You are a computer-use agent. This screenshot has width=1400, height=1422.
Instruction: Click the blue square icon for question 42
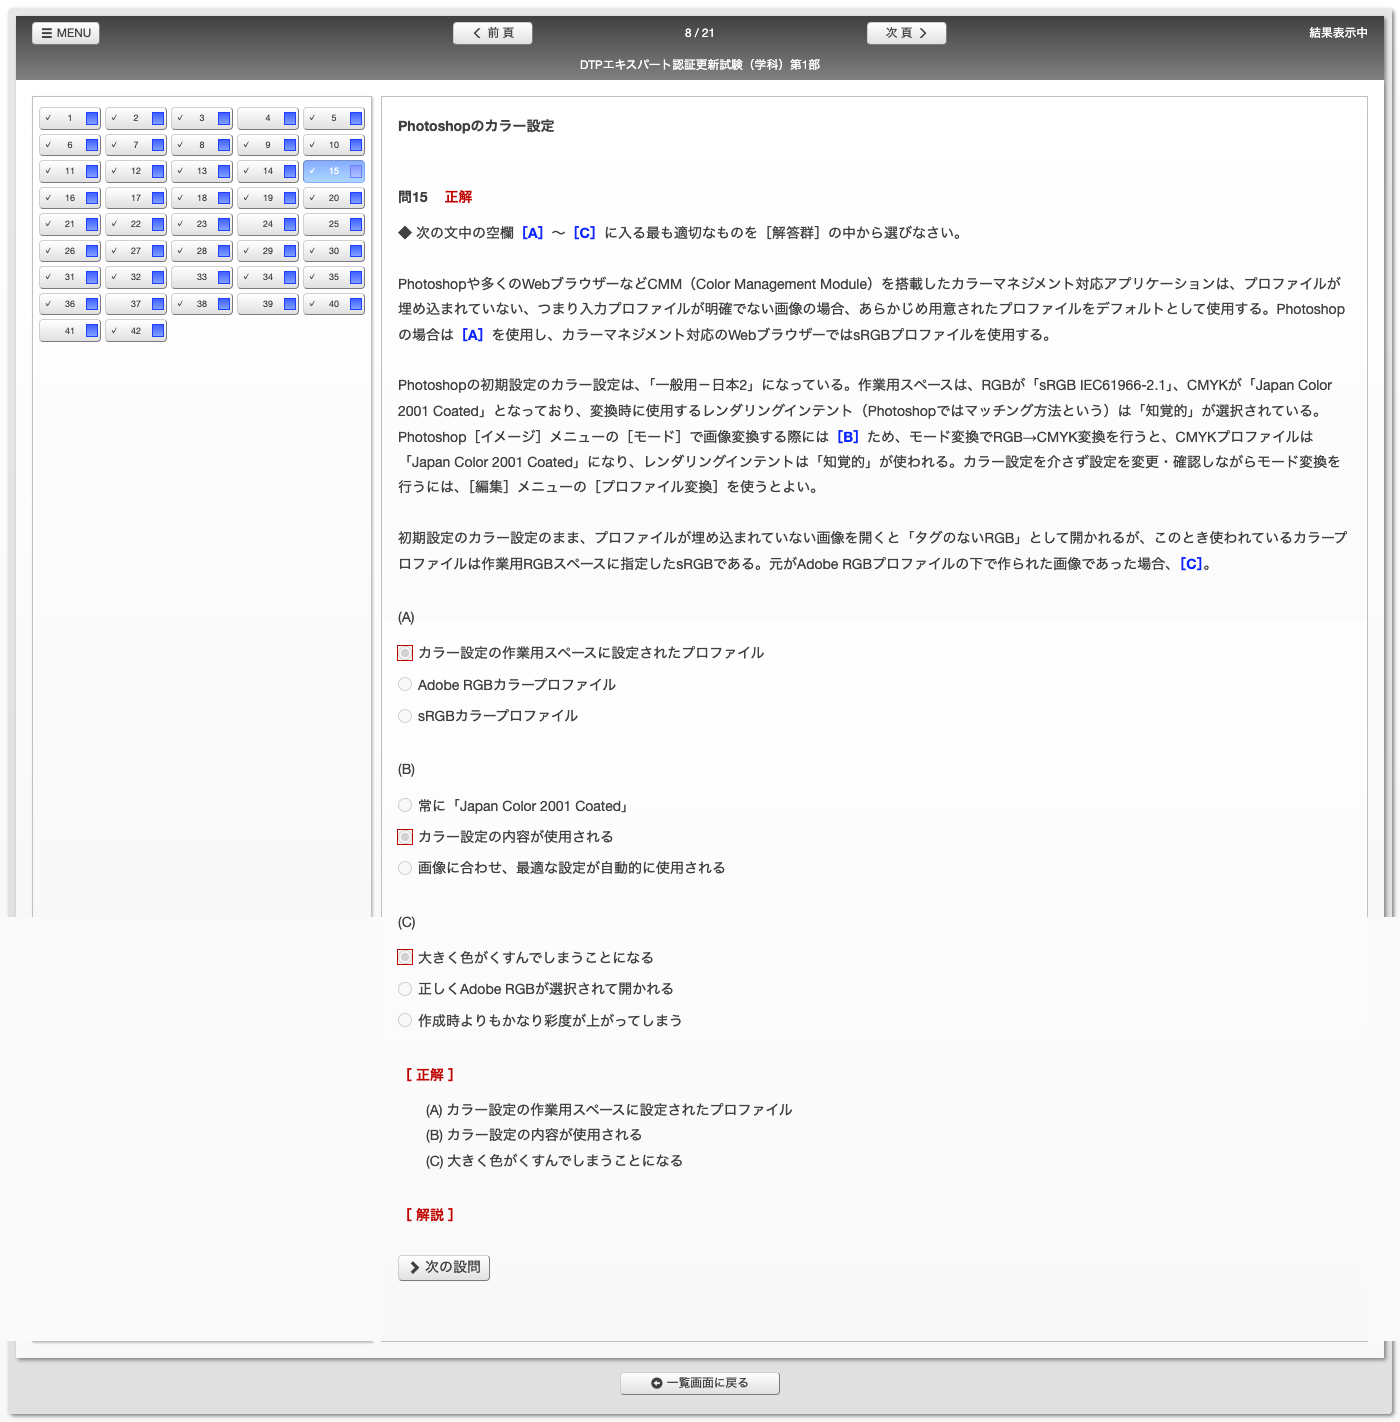tap(158, 331)
